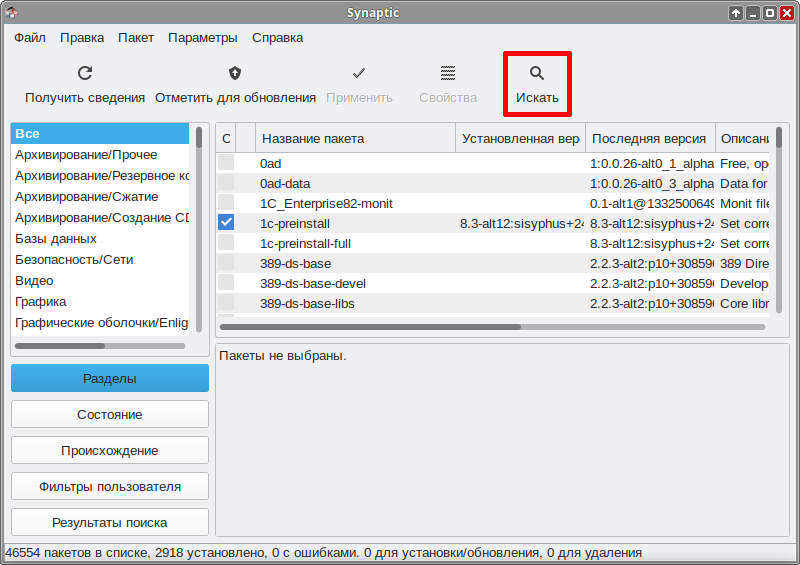Select category Архивирование/Сжатие
This screenshot has height=565, width=800.
[100, 196]
